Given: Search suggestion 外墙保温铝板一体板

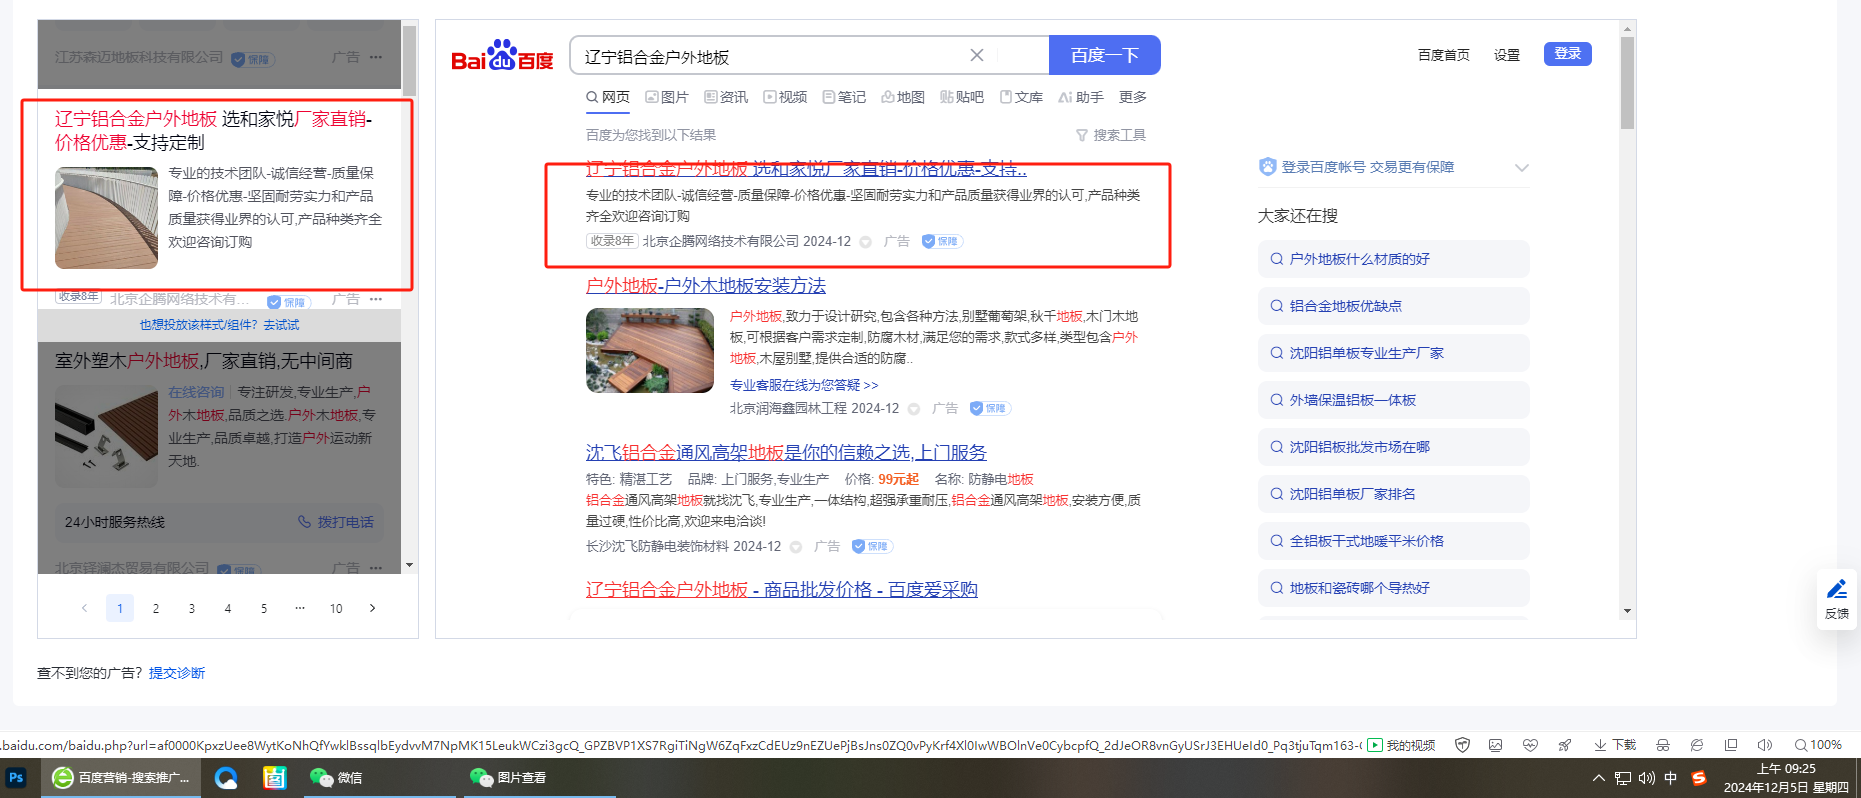Looking at the screenshot, I should tap(1393, 400).
